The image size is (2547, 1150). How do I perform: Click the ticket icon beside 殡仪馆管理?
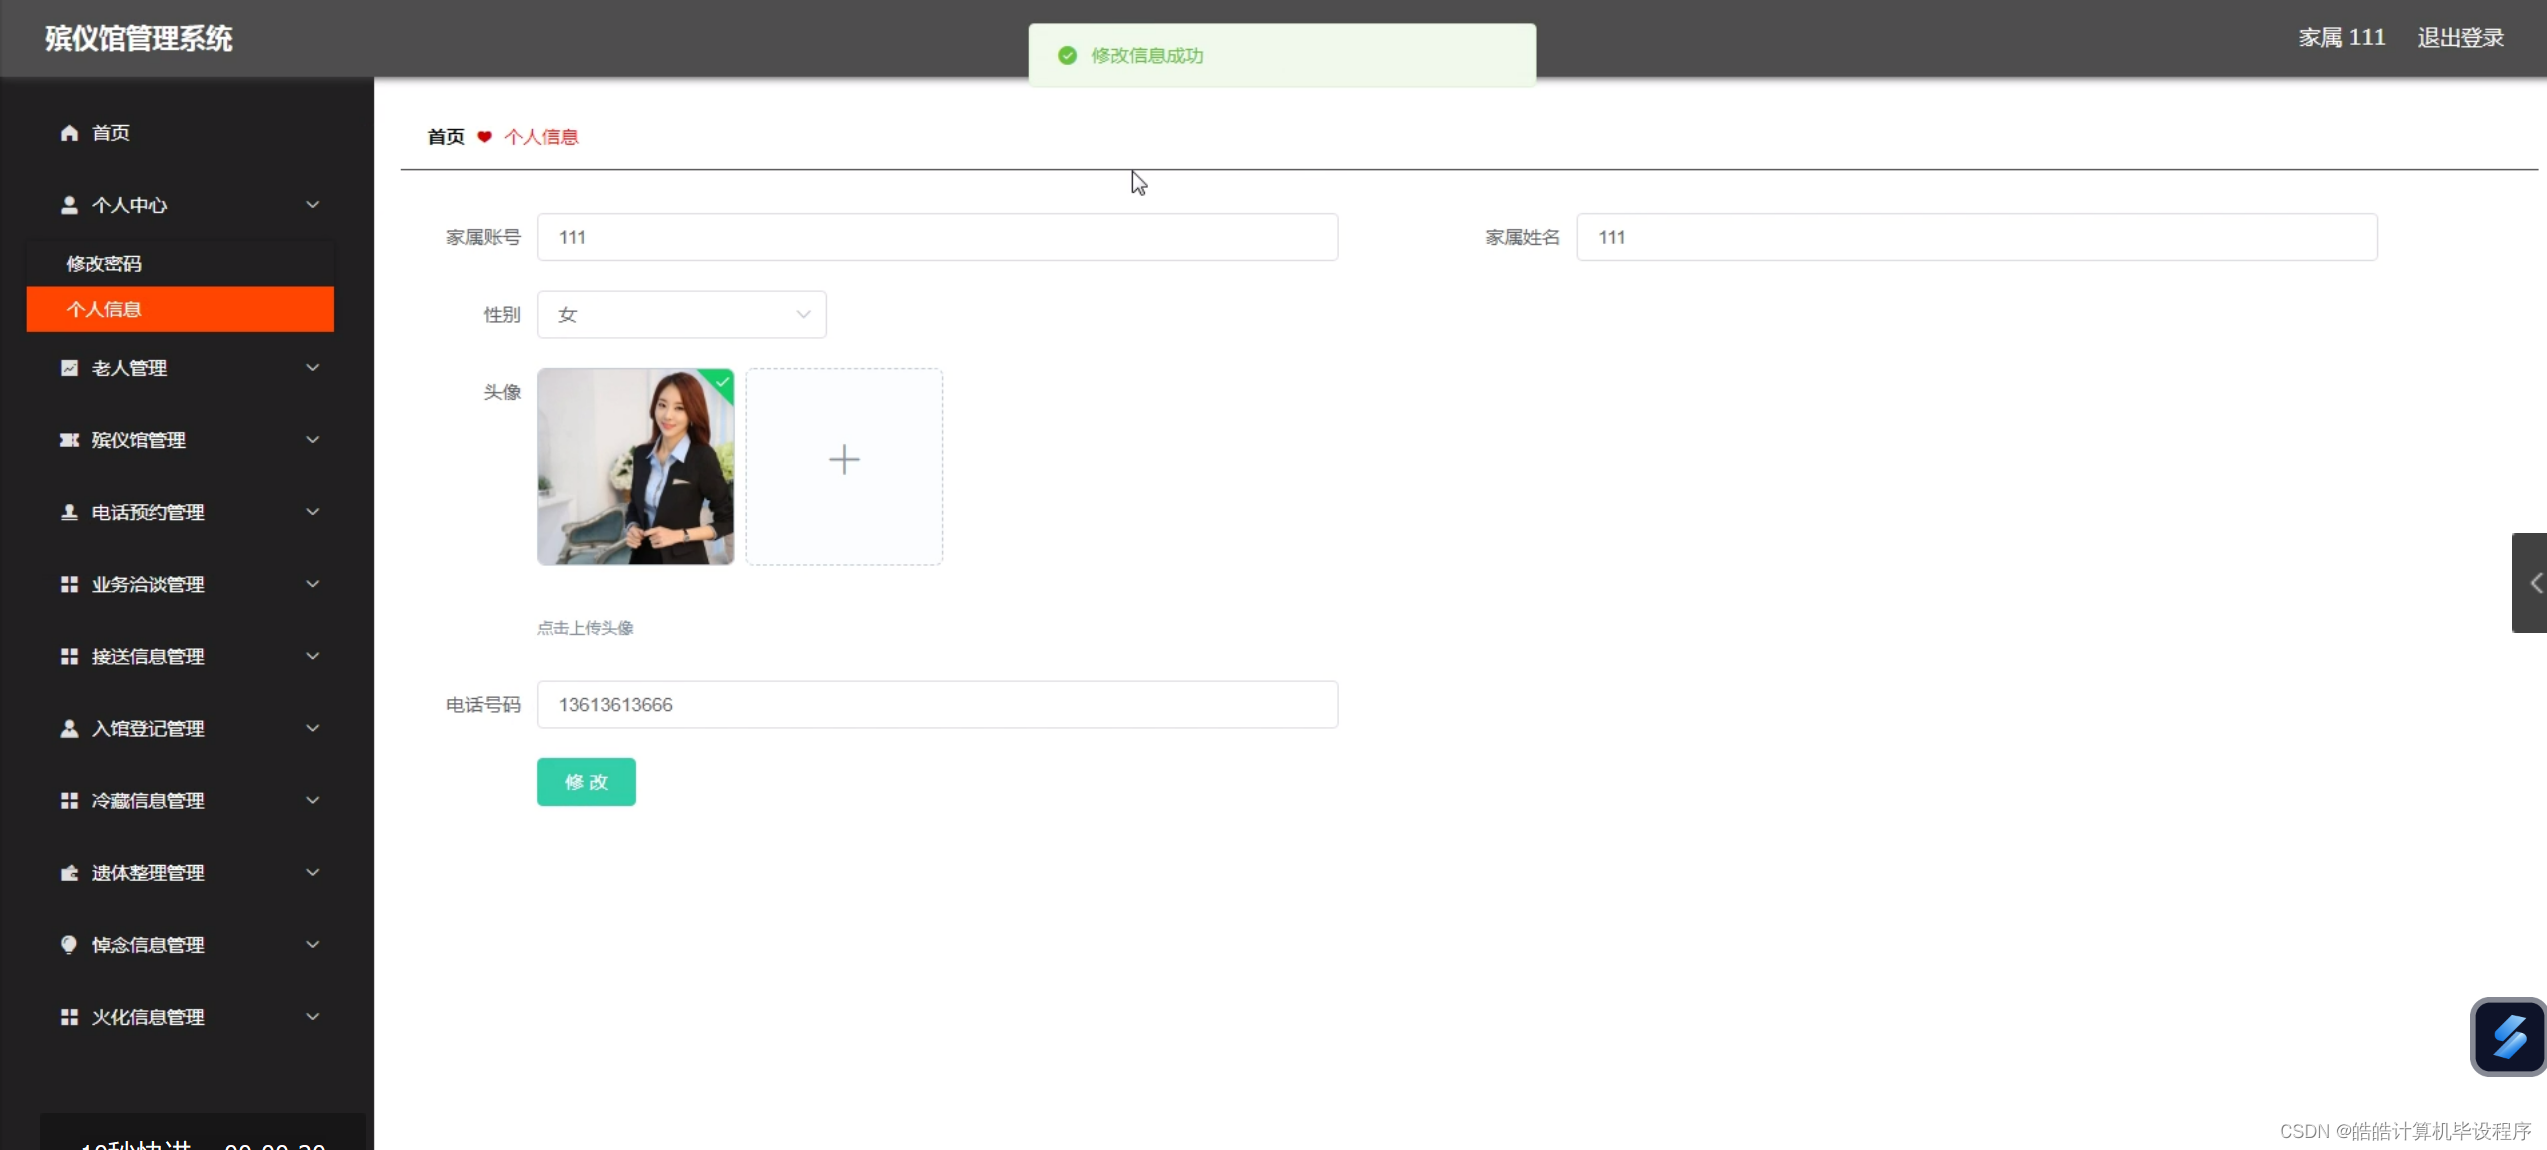coord(69,440)
